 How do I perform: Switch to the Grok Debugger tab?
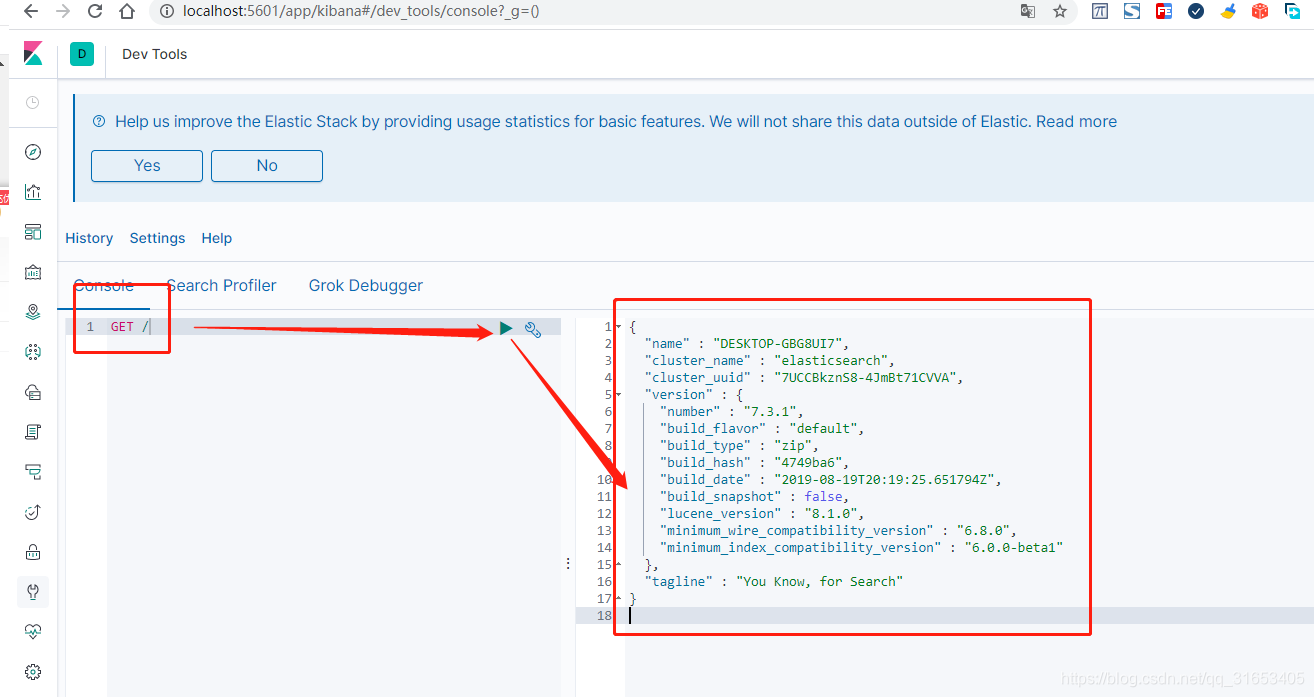tap(365, 286)
